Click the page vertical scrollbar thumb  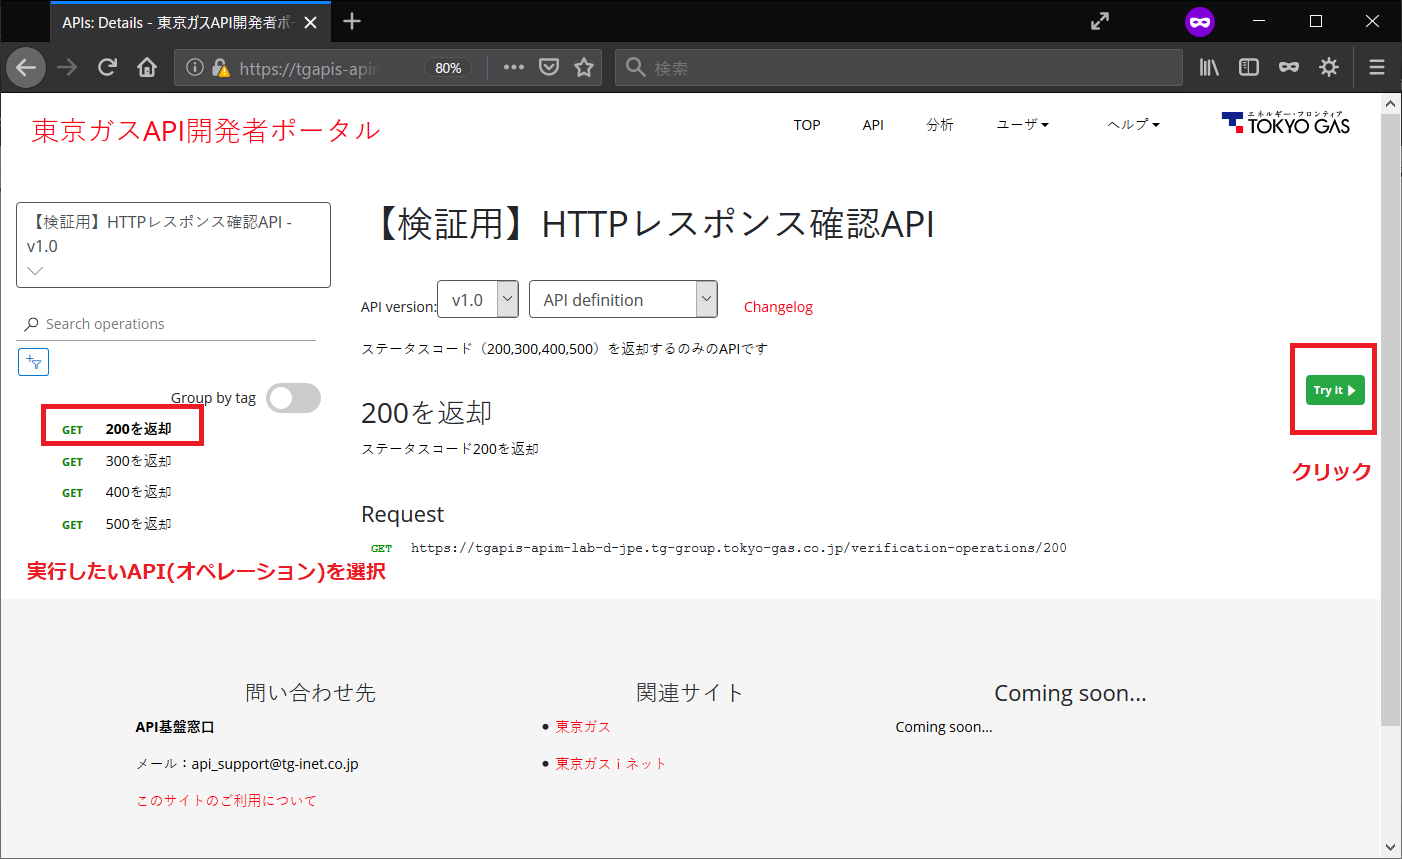[x=1391, y=419]
